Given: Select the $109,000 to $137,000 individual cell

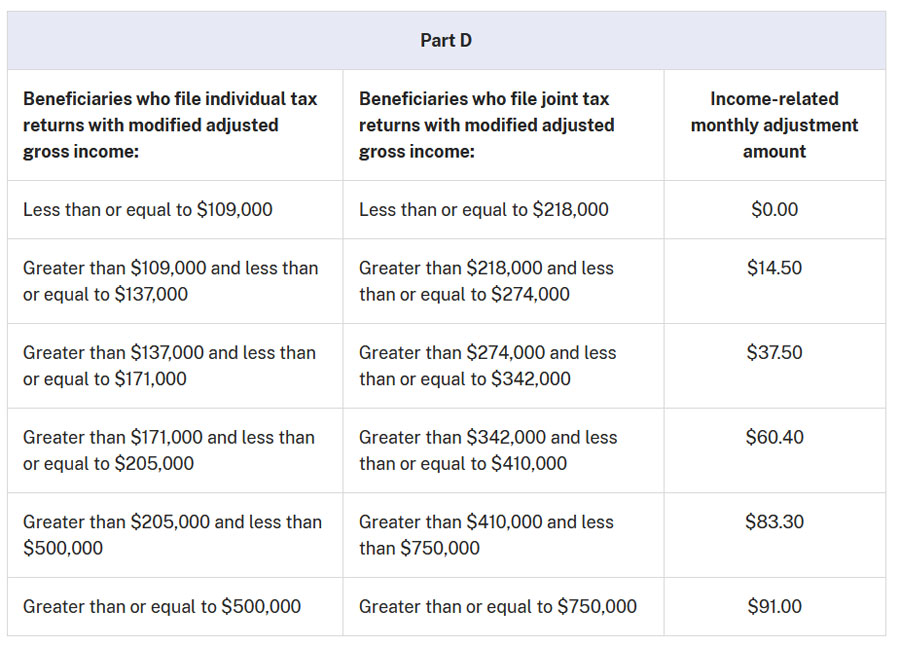Looking at the screenshot, I should [171, 281].
